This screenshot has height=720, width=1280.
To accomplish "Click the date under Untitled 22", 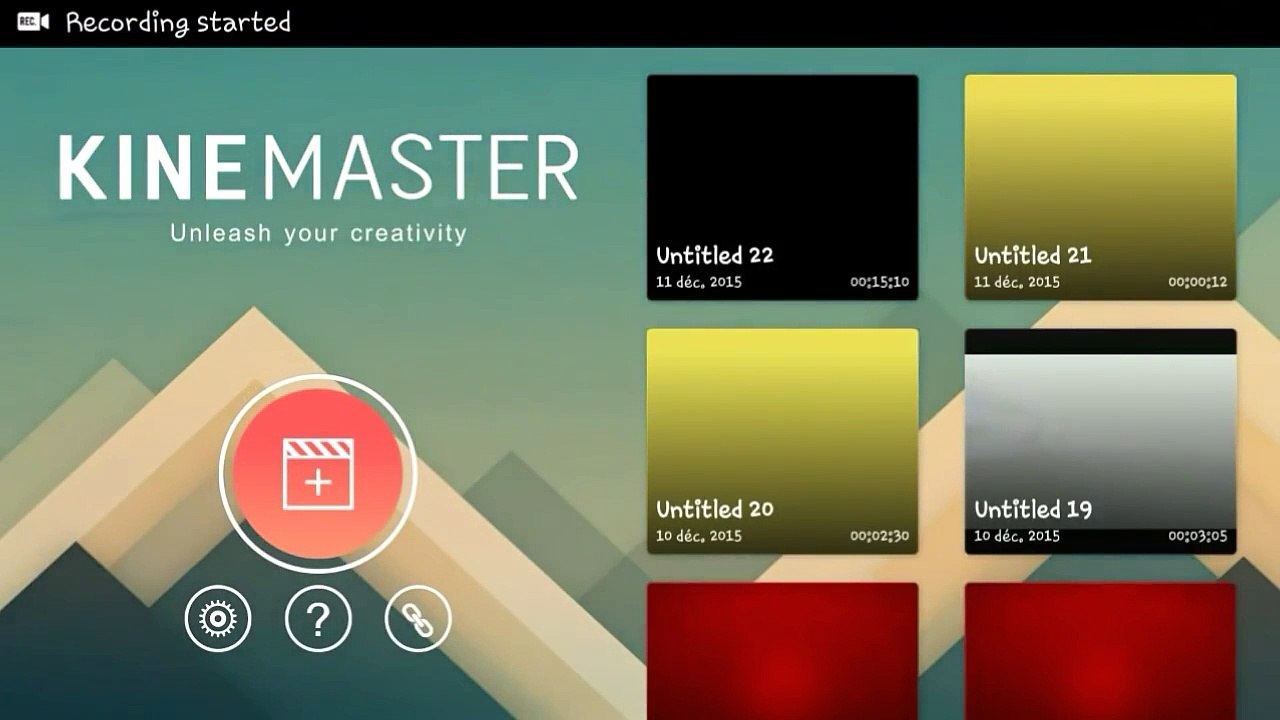I will [x=699, y=282].
